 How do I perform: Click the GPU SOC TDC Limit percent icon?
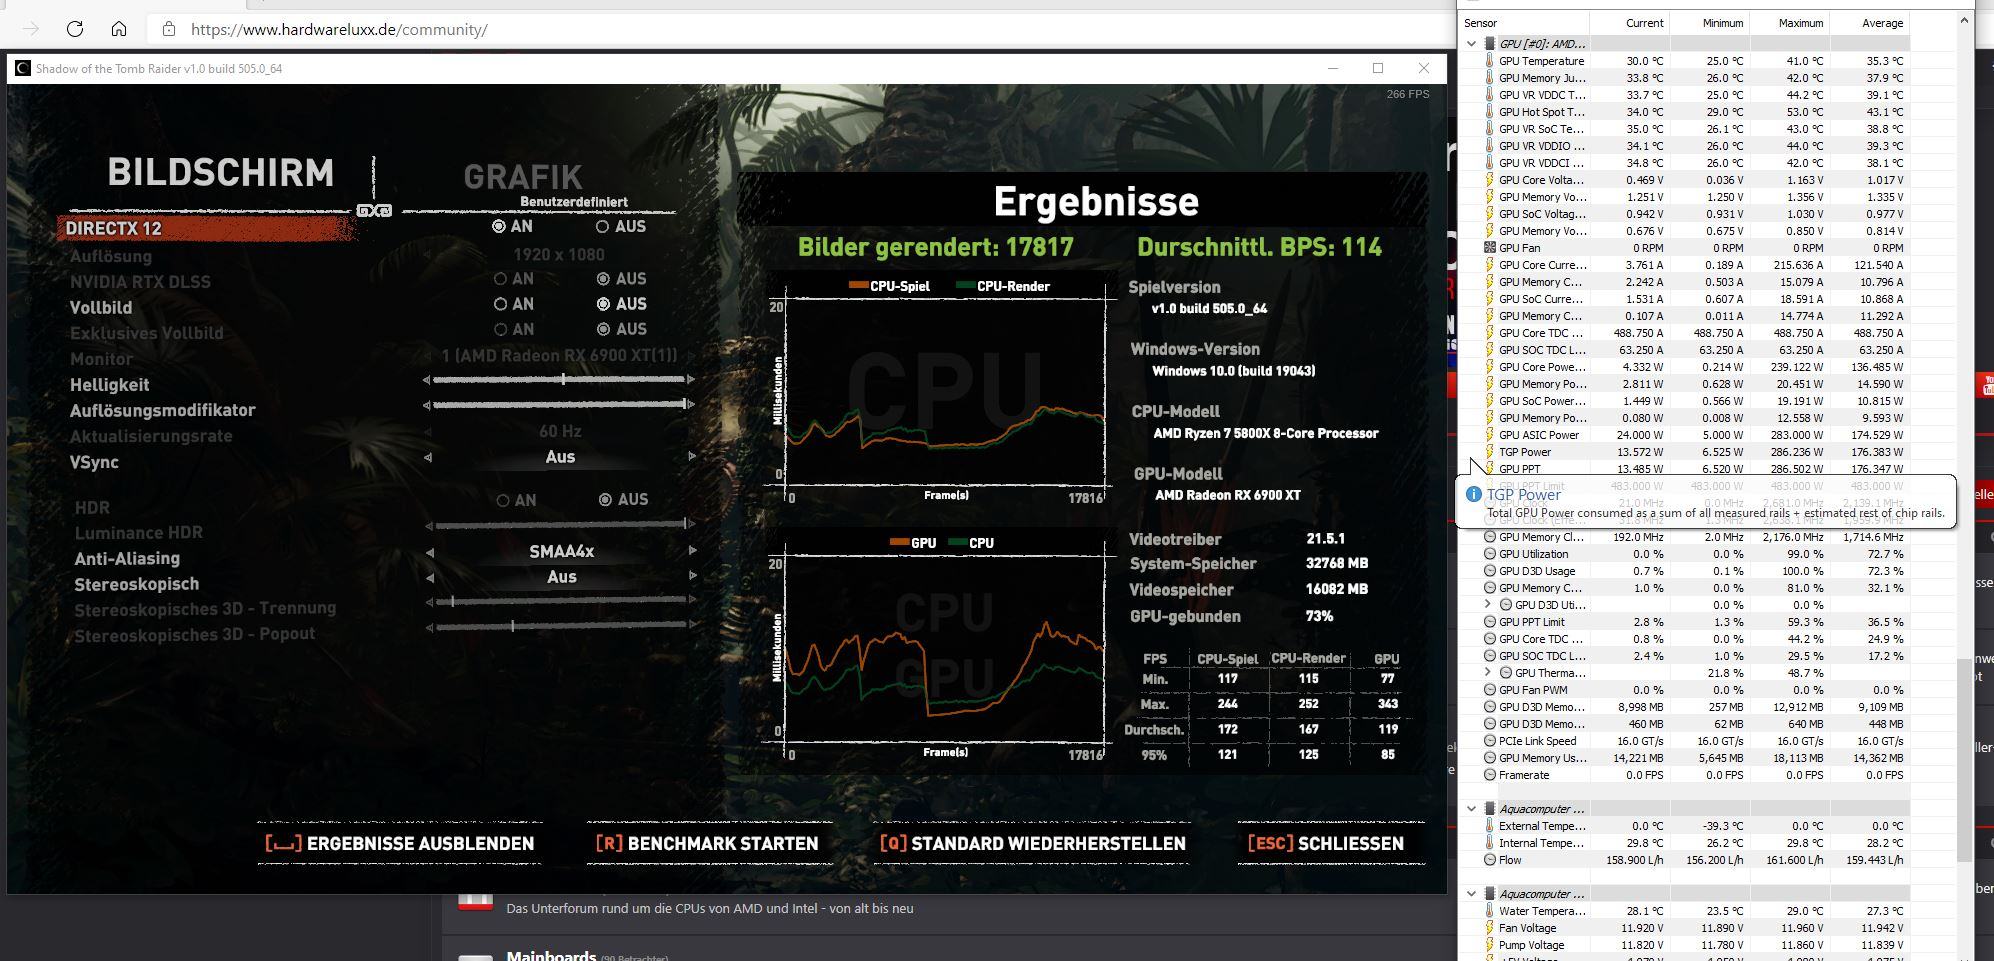1489,656
